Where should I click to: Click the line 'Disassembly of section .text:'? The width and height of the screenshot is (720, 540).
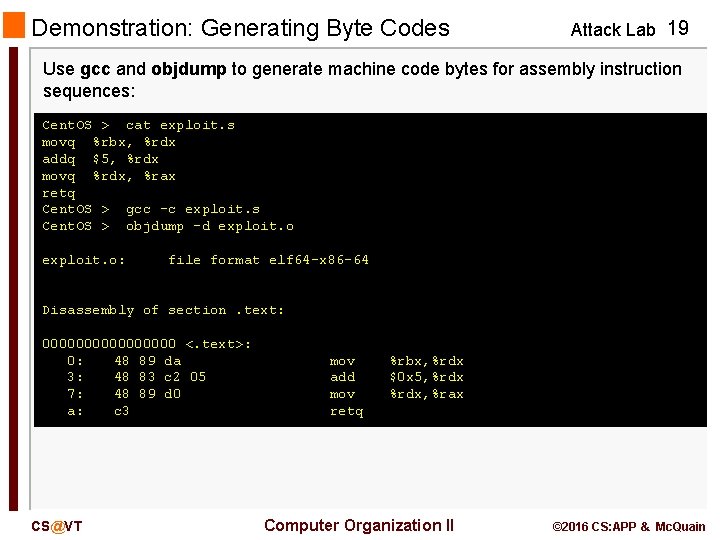click(x=163, y=310)
